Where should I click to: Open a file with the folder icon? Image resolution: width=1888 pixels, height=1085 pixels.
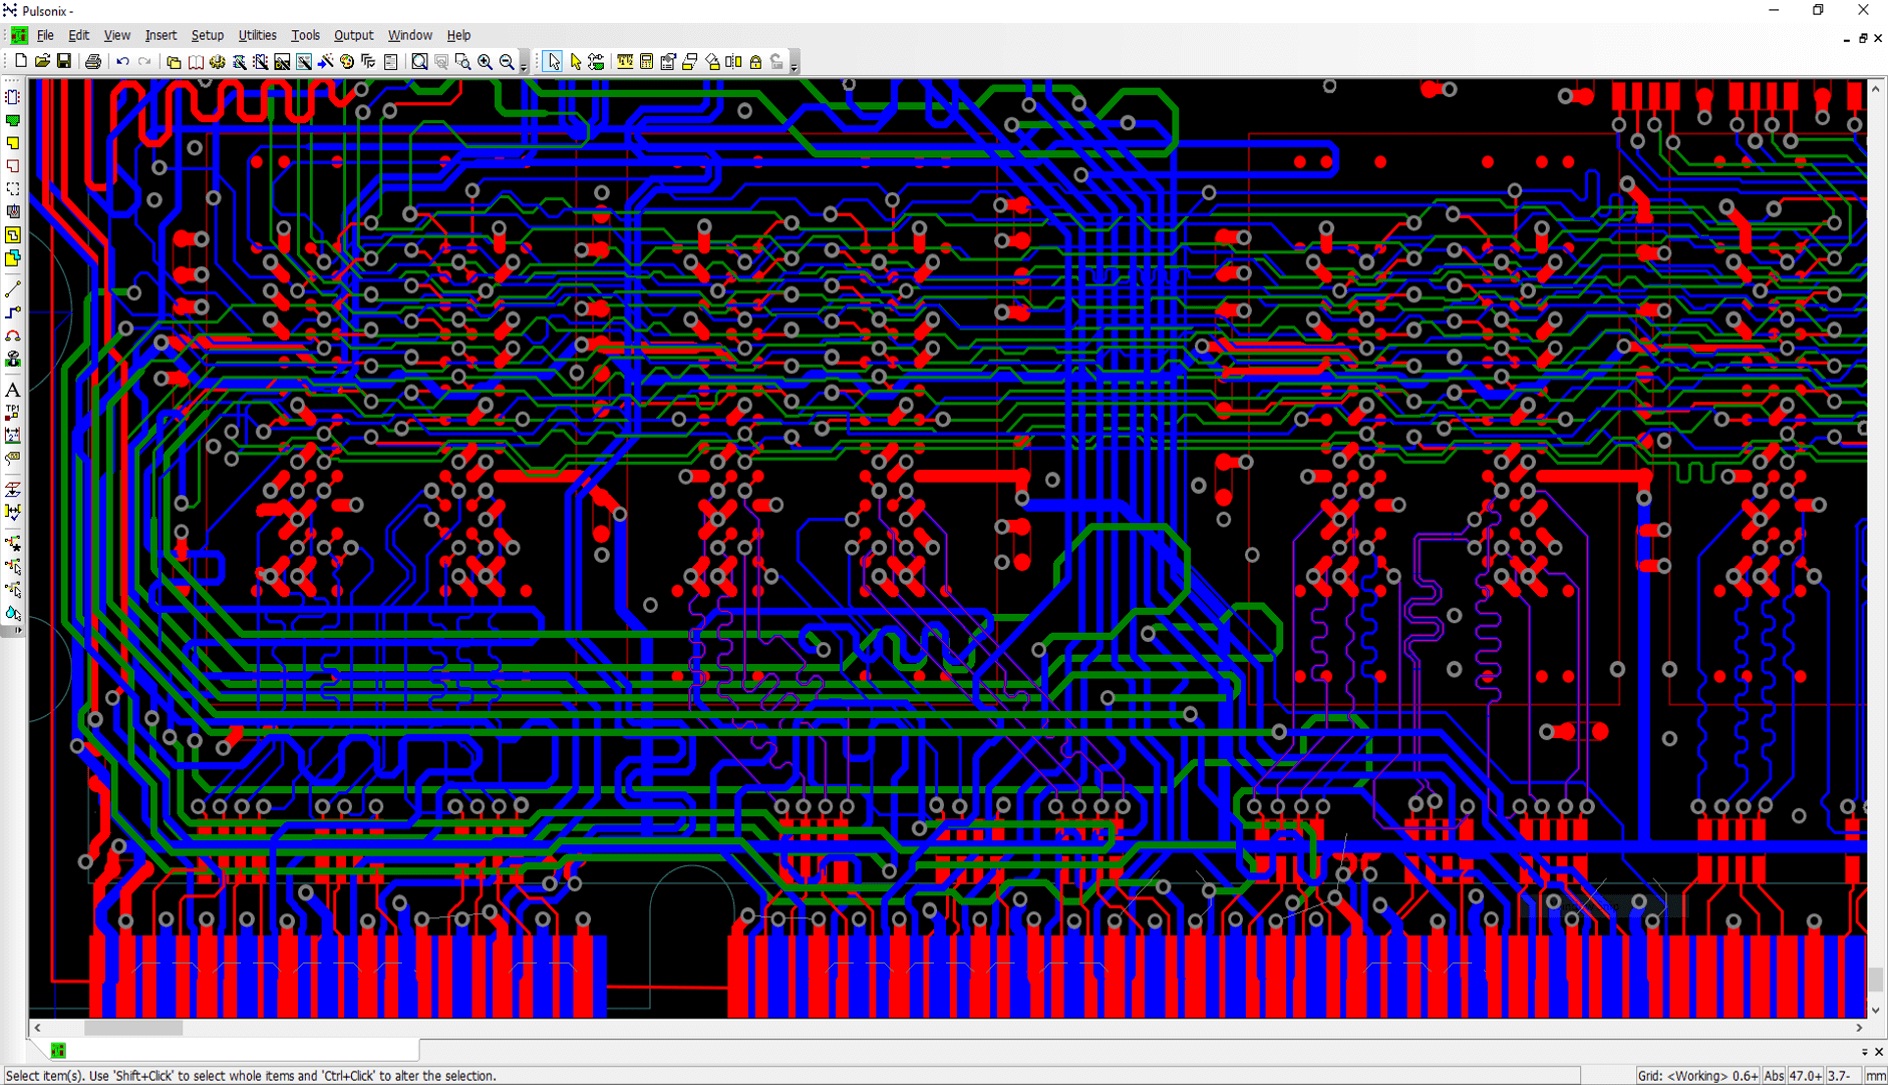click(42, 62)
